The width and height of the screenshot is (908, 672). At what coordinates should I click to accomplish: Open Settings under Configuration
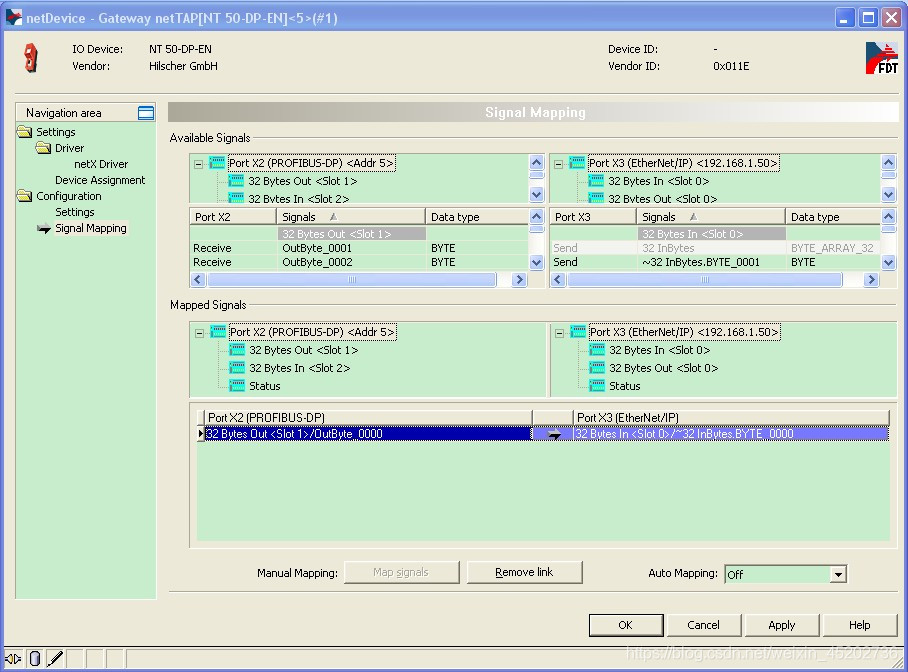(x=75, y=213)
